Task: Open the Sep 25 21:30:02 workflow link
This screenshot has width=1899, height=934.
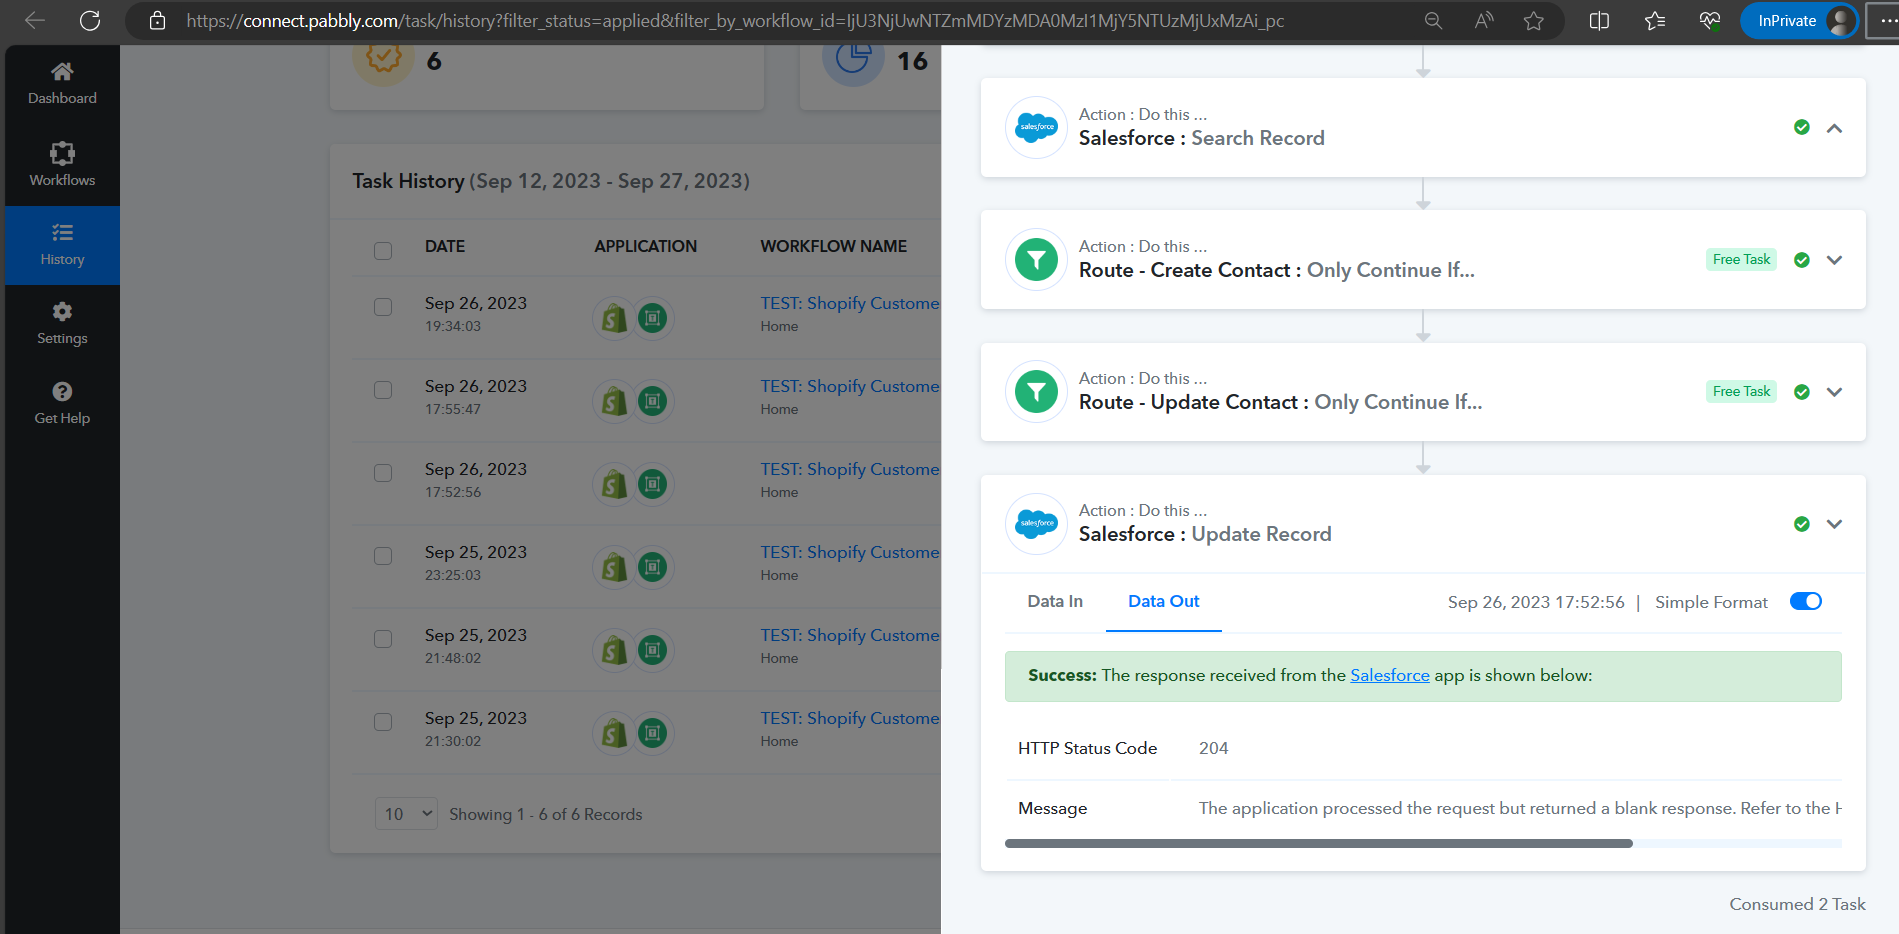Action: click(x=849, y=718)
